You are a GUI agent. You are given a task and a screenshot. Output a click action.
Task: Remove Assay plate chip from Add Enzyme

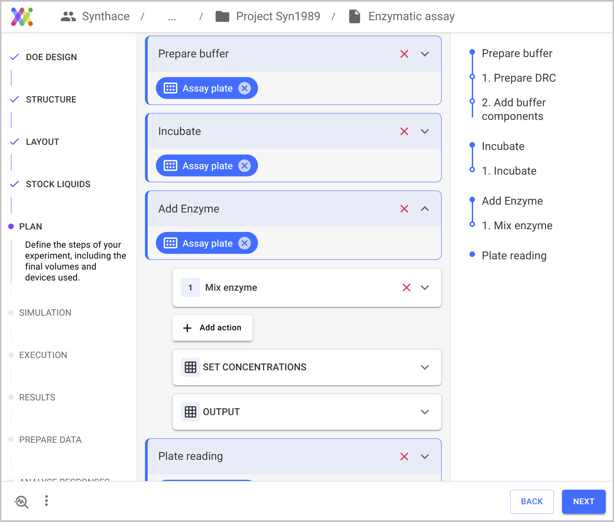(x=244, y=244)
